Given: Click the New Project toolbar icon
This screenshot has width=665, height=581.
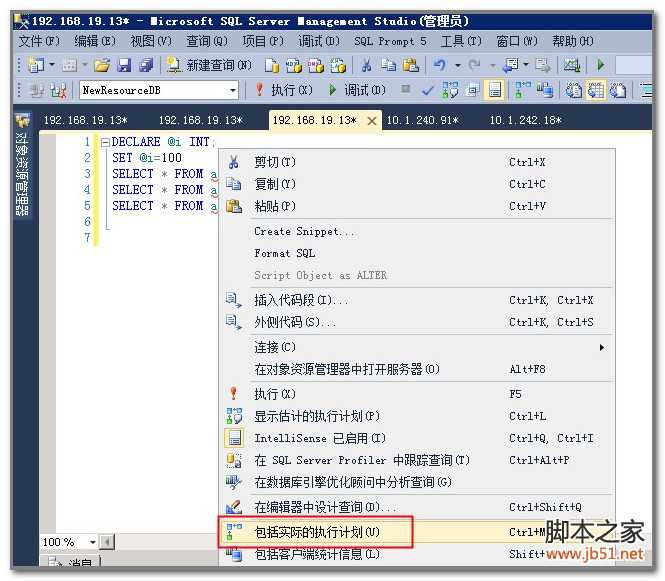Looking at the screenshot, I should tap(36, 65).
